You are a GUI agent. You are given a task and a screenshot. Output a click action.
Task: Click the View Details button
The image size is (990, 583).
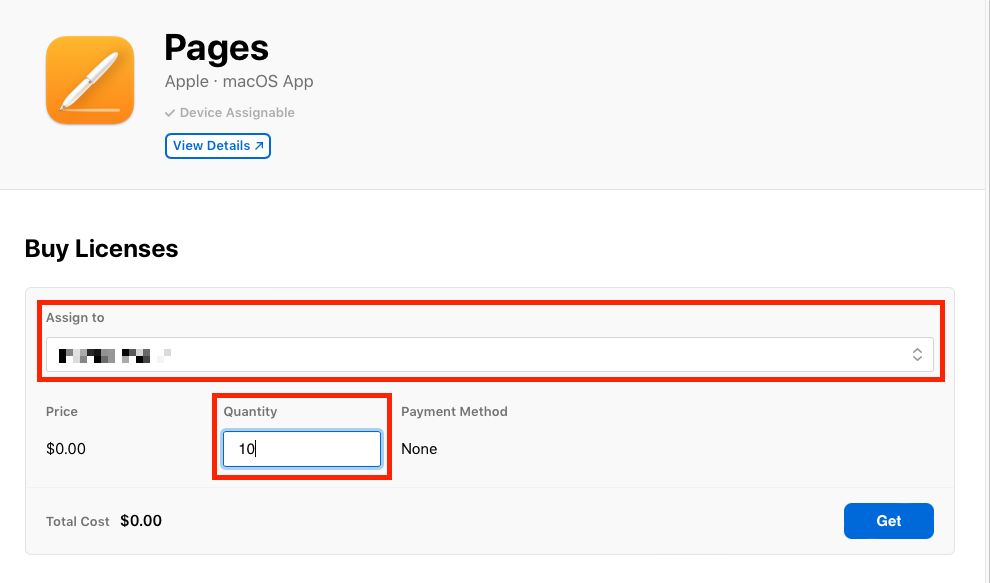[218, 146]
